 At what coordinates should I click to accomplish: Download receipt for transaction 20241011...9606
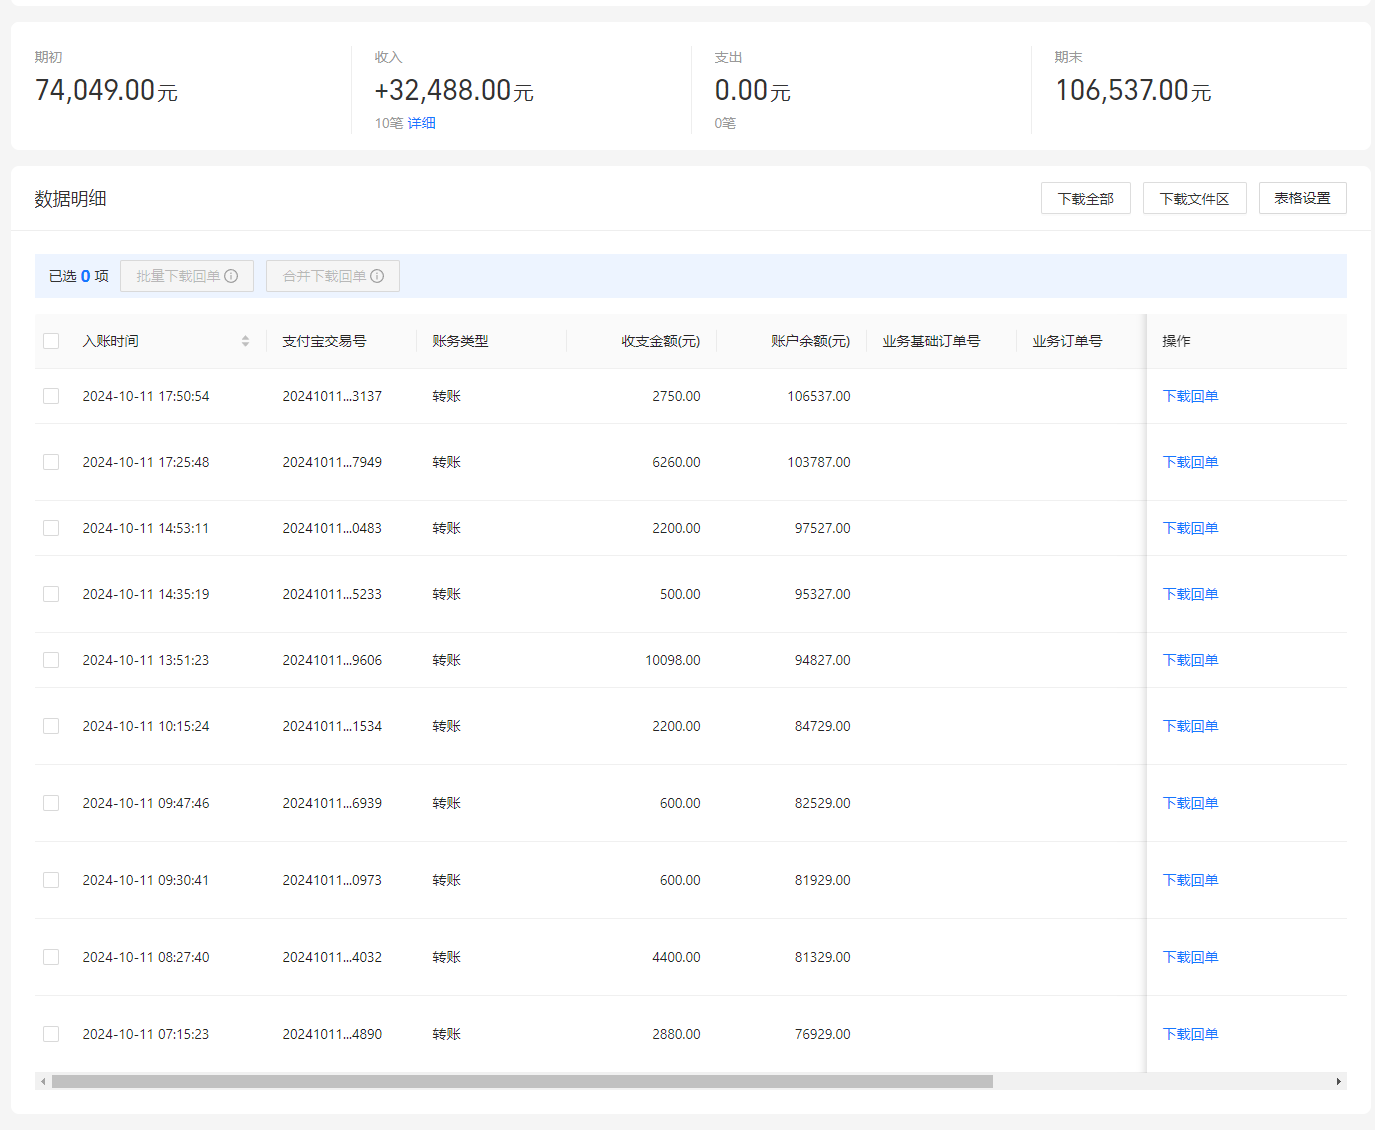coord(1190,660)
